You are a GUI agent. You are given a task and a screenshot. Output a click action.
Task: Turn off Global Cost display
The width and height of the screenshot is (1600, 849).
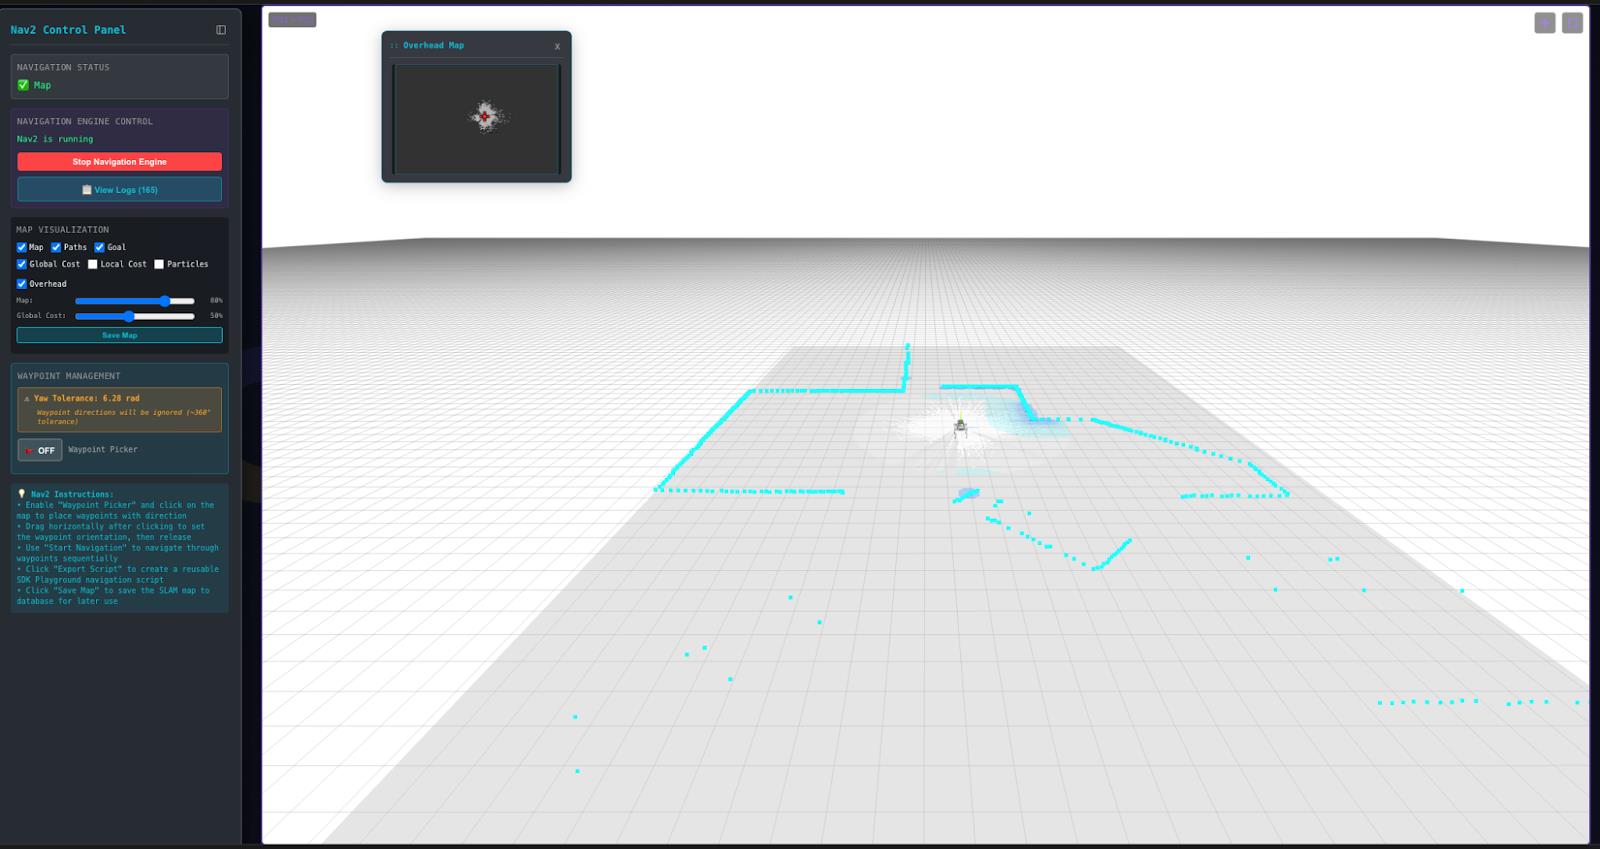[x=22, y=264]
